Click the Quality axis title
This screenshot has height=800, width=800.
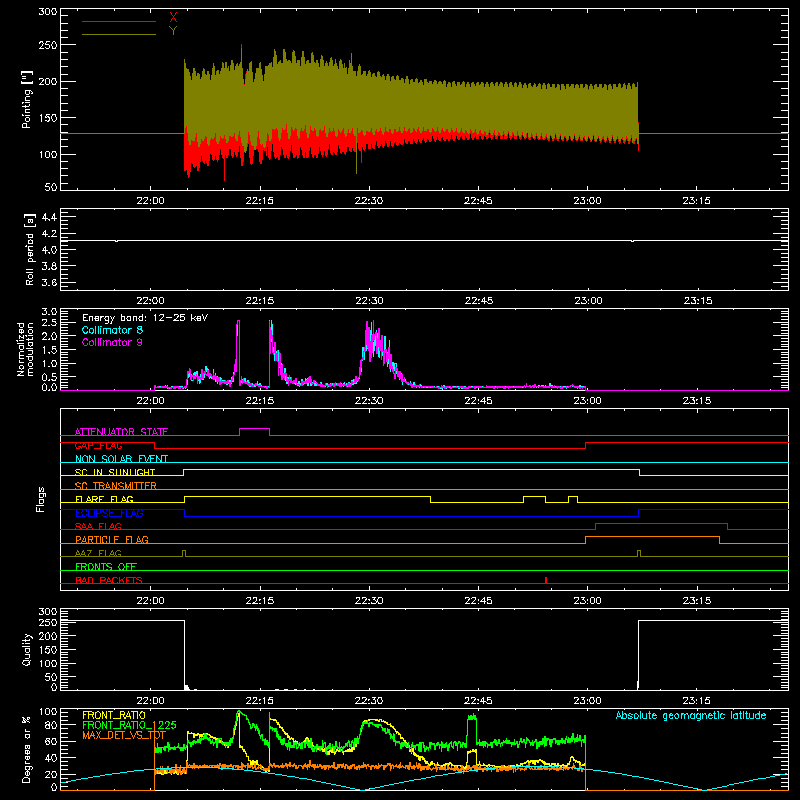point(27,649)
